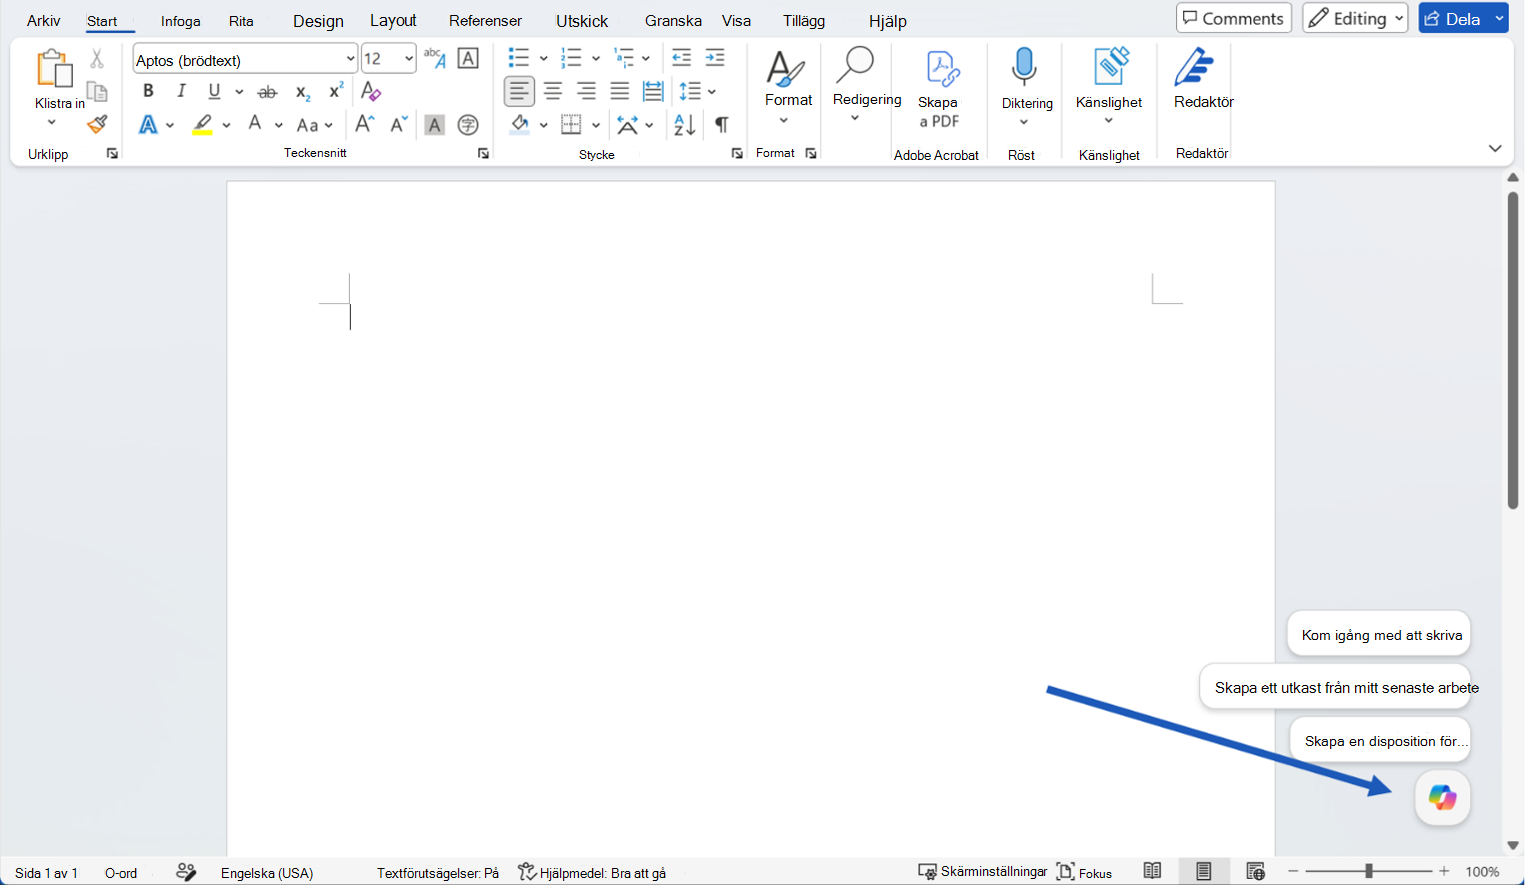The height and width of the screenshot is (885, 1526).
Task: Open the bullet list dropdown arrow
Action: [x=543, y=58]
